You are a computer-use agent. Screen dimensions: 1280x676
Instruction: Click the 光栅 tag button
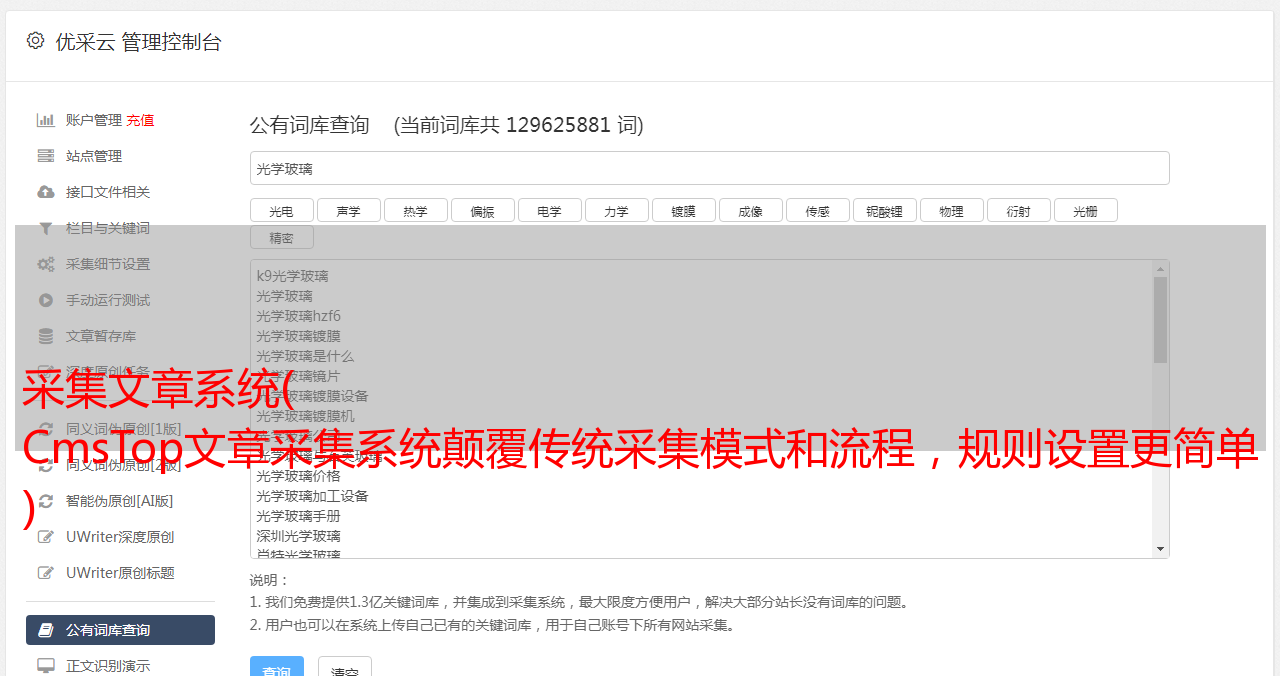click(x=1086, y=210)
